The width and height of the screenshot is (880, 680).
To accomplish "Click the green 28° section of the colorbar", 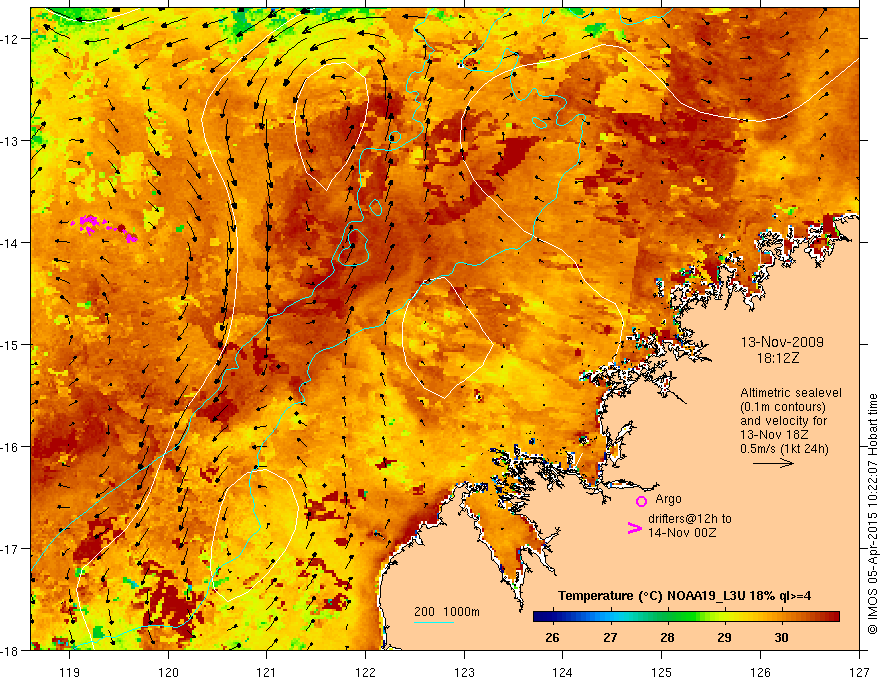I will (667, 617).
